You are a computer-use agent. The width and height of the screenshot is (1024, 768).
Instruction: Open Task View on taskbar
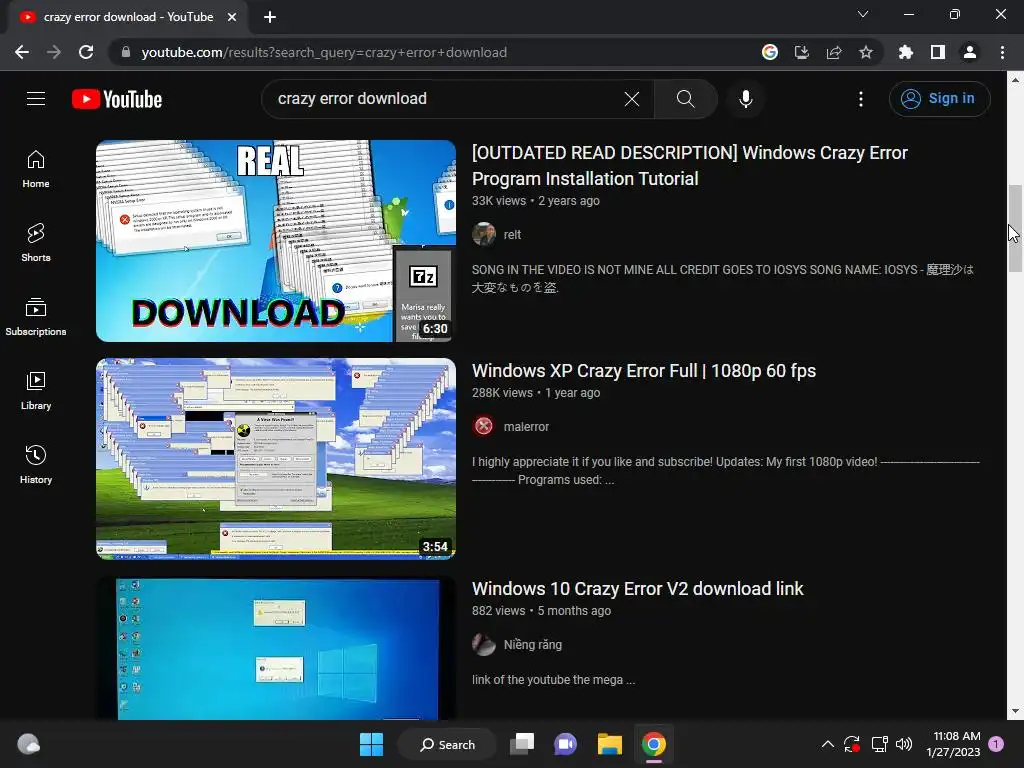522,744
